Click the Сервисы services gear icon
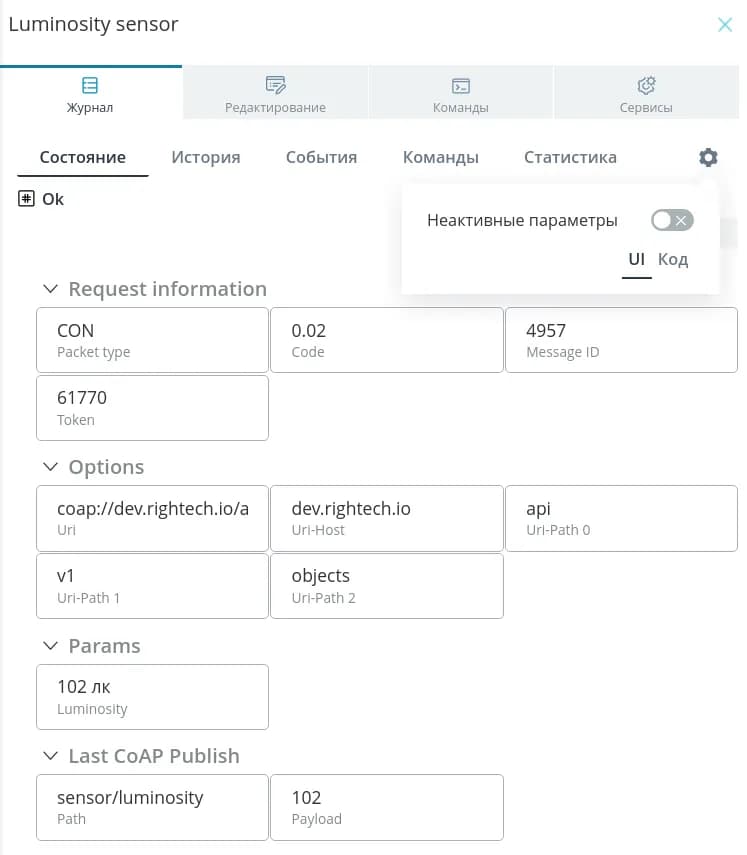The image size is (747, 855). click(645, 85)
